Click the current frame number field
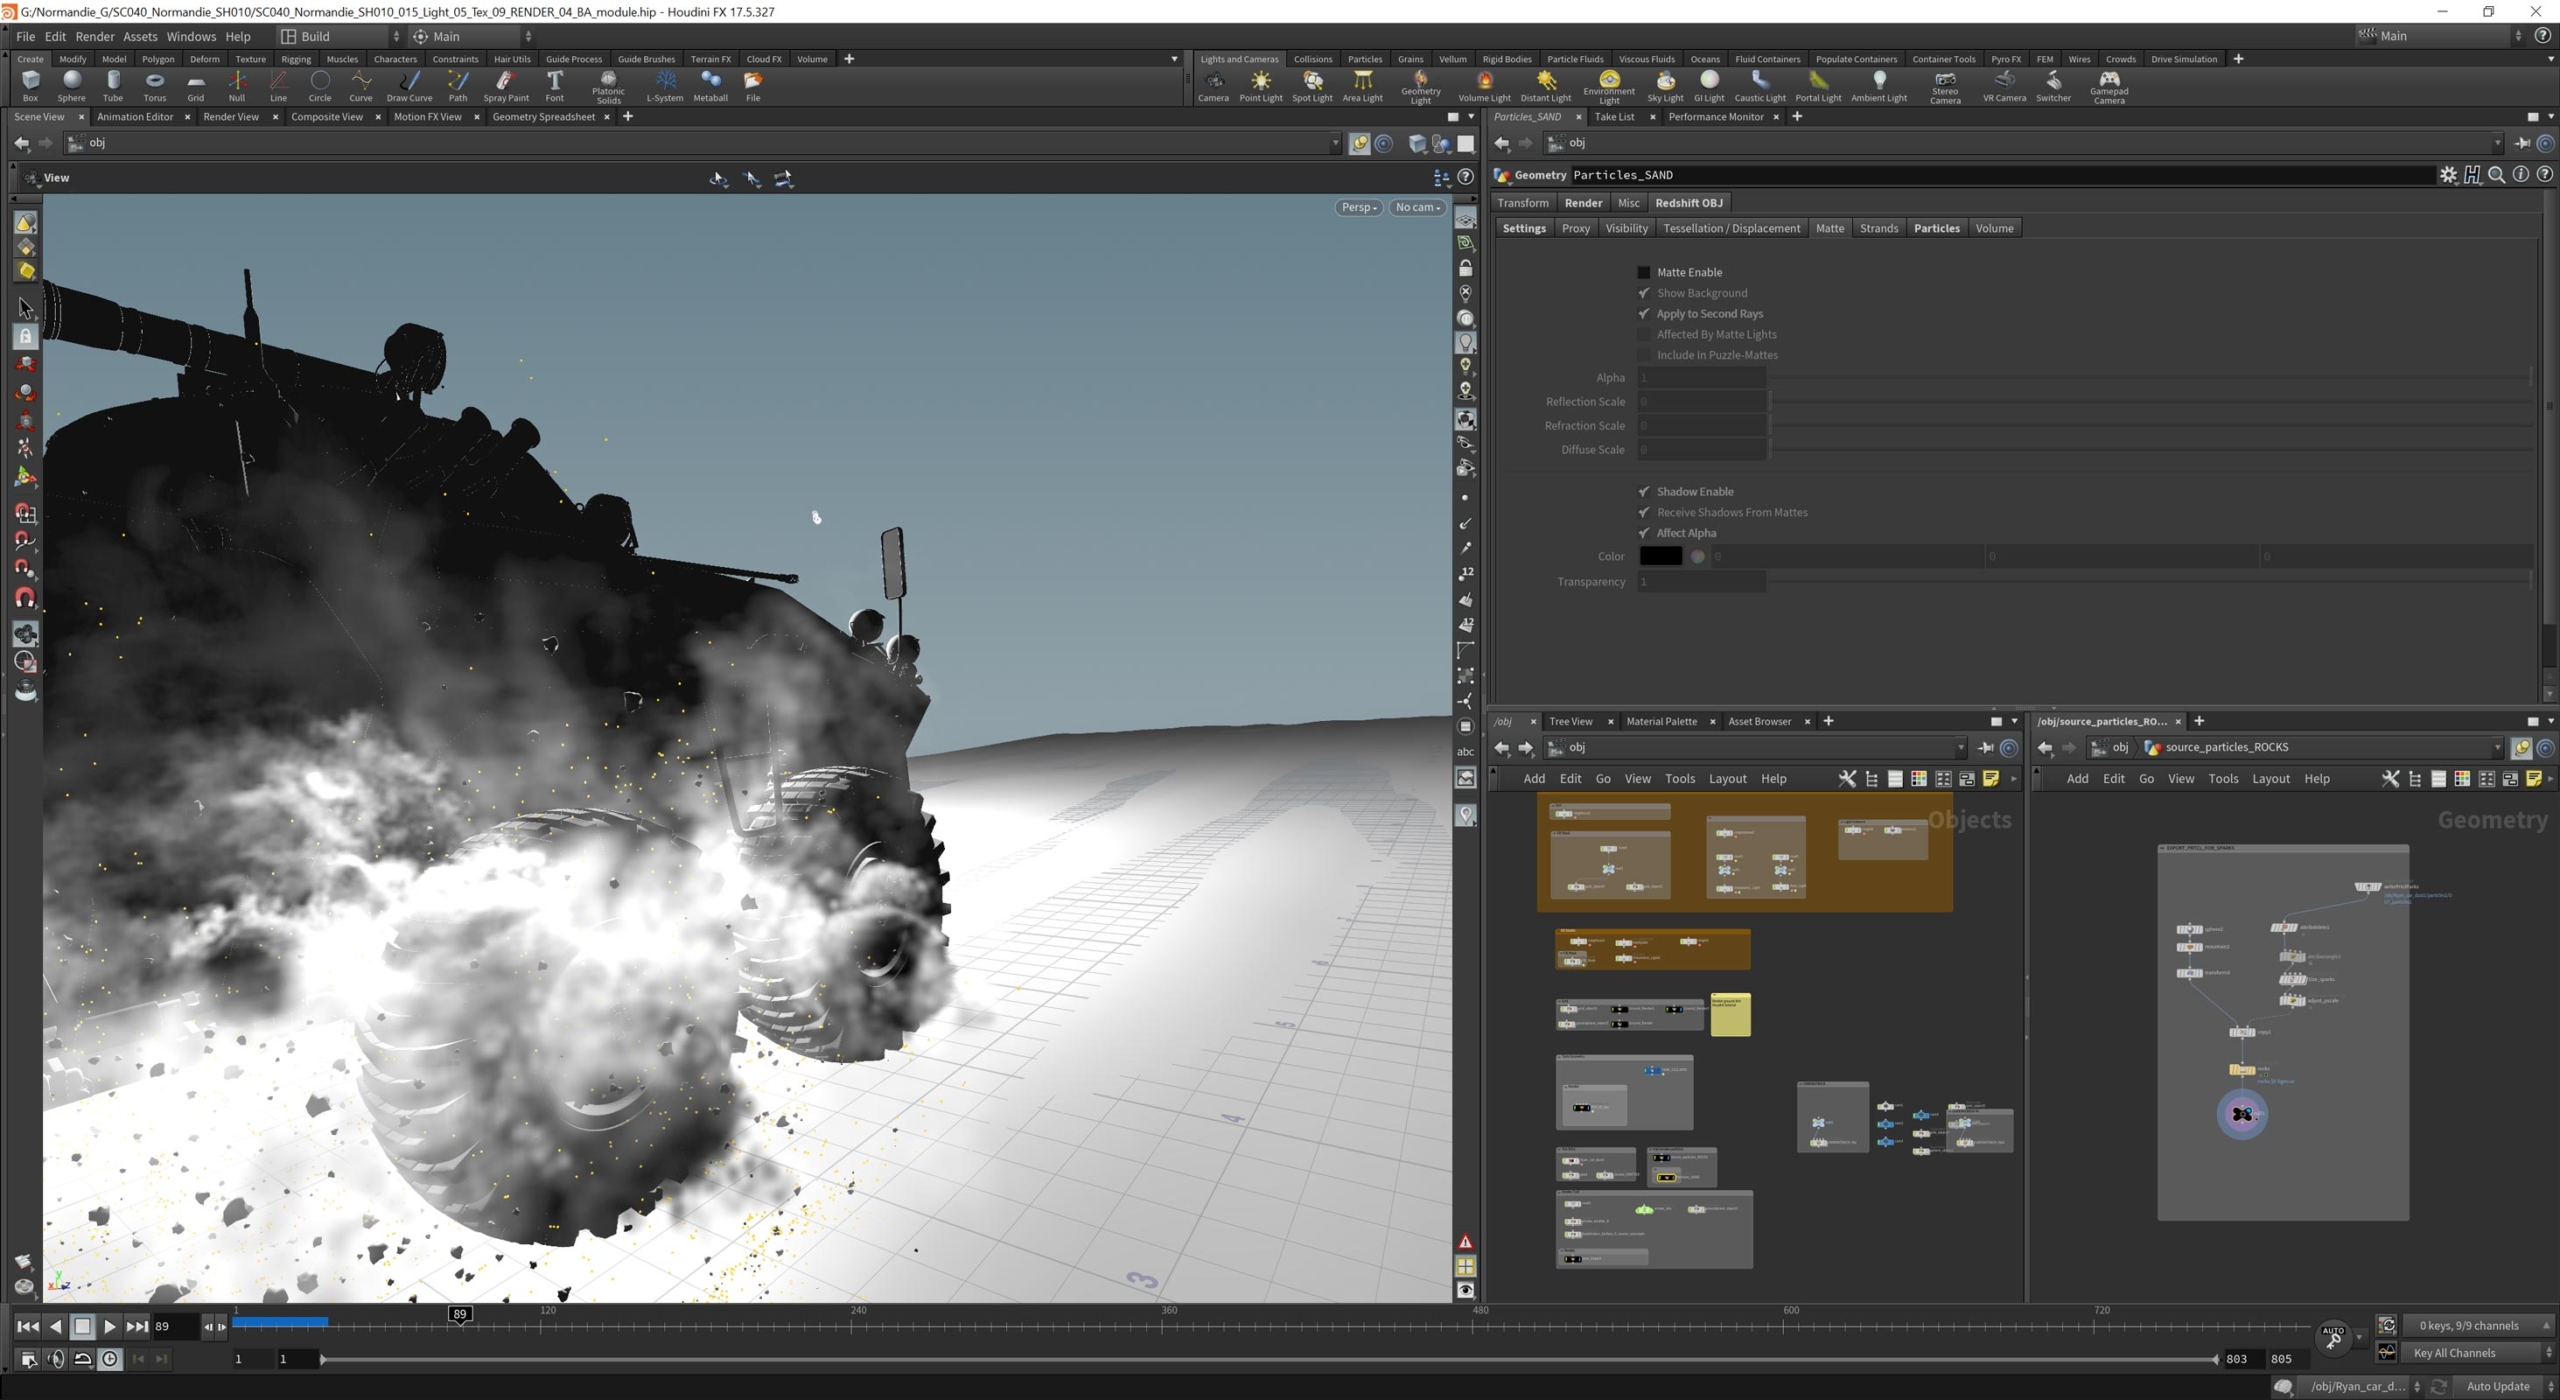The image size is (2560, 1400). pos(173,1326)
